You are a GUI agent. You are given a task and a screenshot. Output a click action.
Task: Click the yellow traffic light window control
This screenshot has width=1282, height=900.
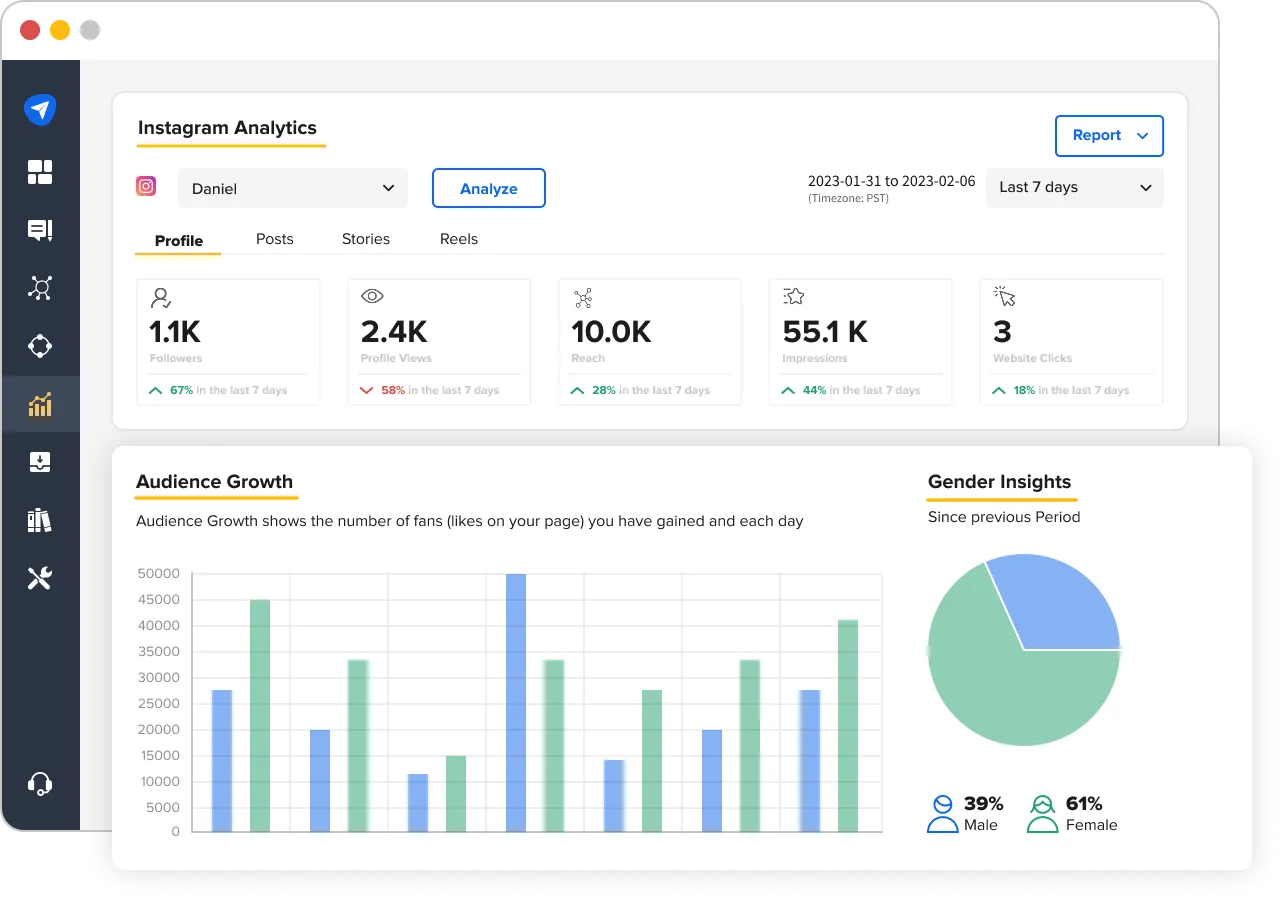pos(59,30)
